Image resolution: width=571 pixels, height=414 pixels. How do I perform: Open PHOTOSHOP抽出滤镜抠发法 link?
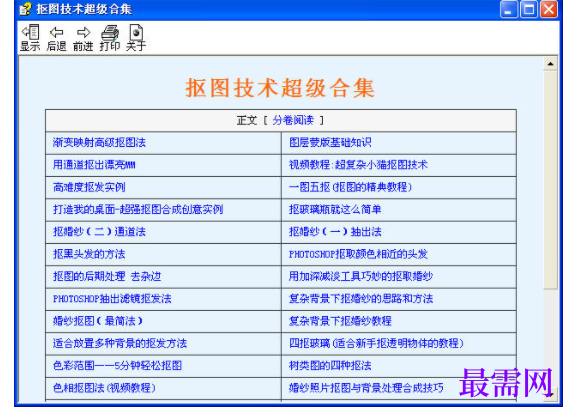click(x=112, y=299)
